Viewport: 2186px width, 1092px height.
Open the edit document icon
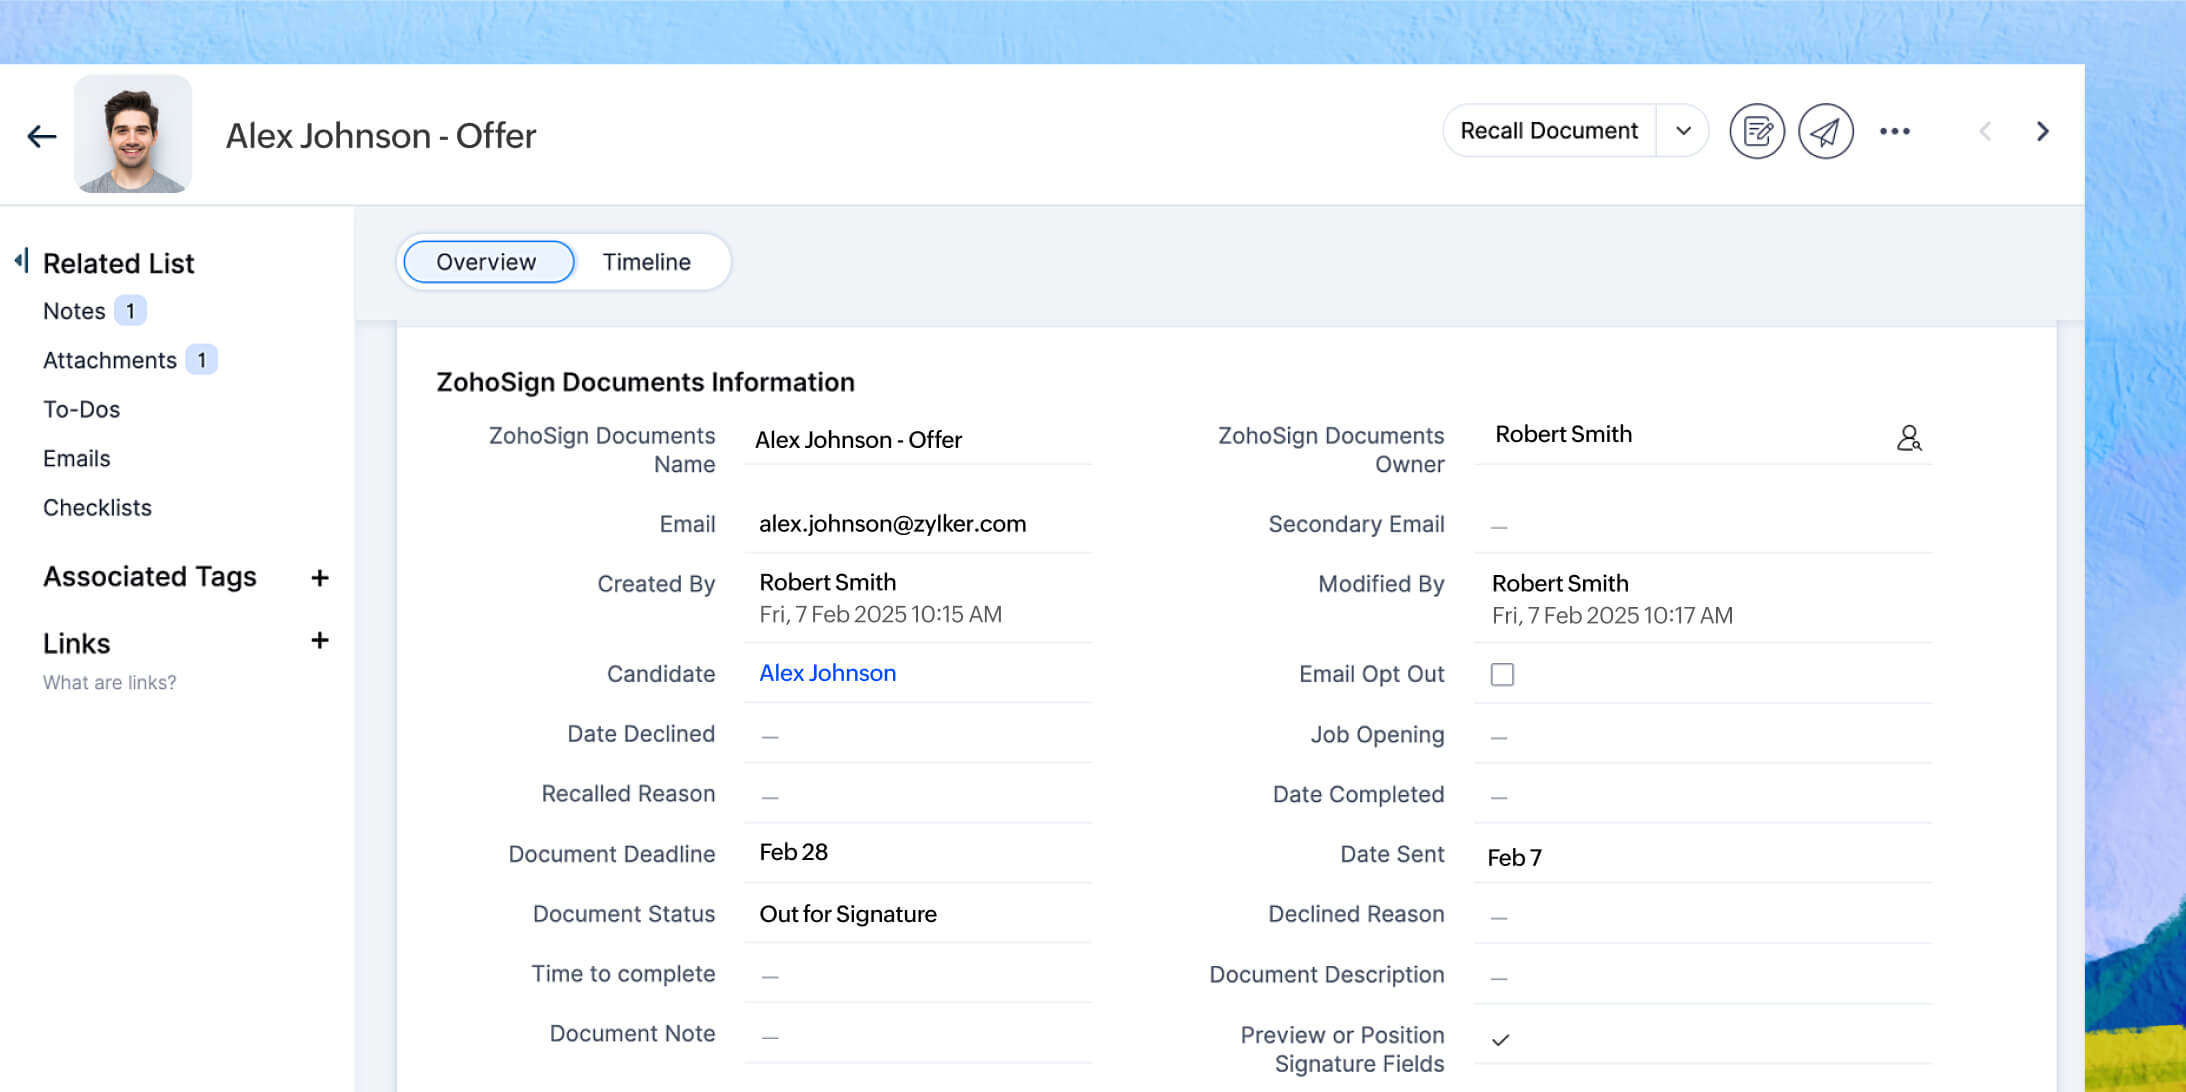(x=1757, y=131)
